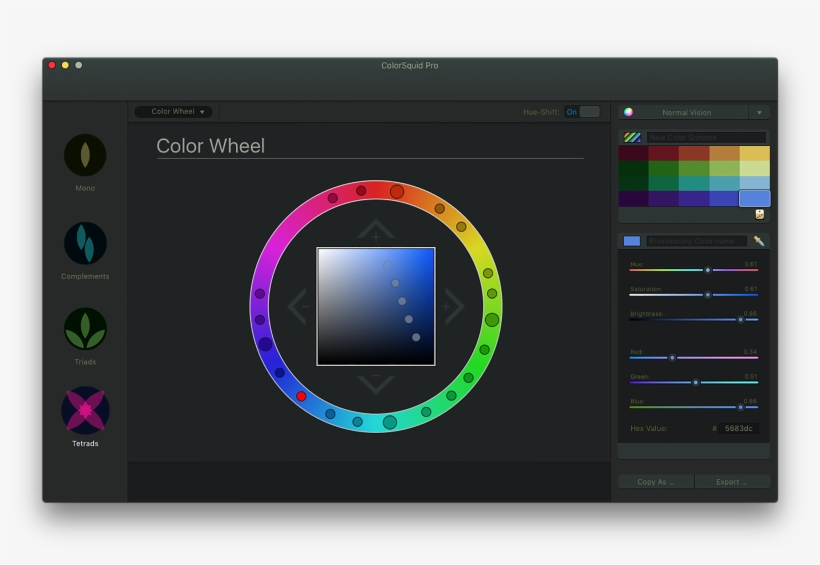The image size is (820, 565).
Task: Click the right chevron beside the color square
Action: pyautogui.click(x=453, y=307)
